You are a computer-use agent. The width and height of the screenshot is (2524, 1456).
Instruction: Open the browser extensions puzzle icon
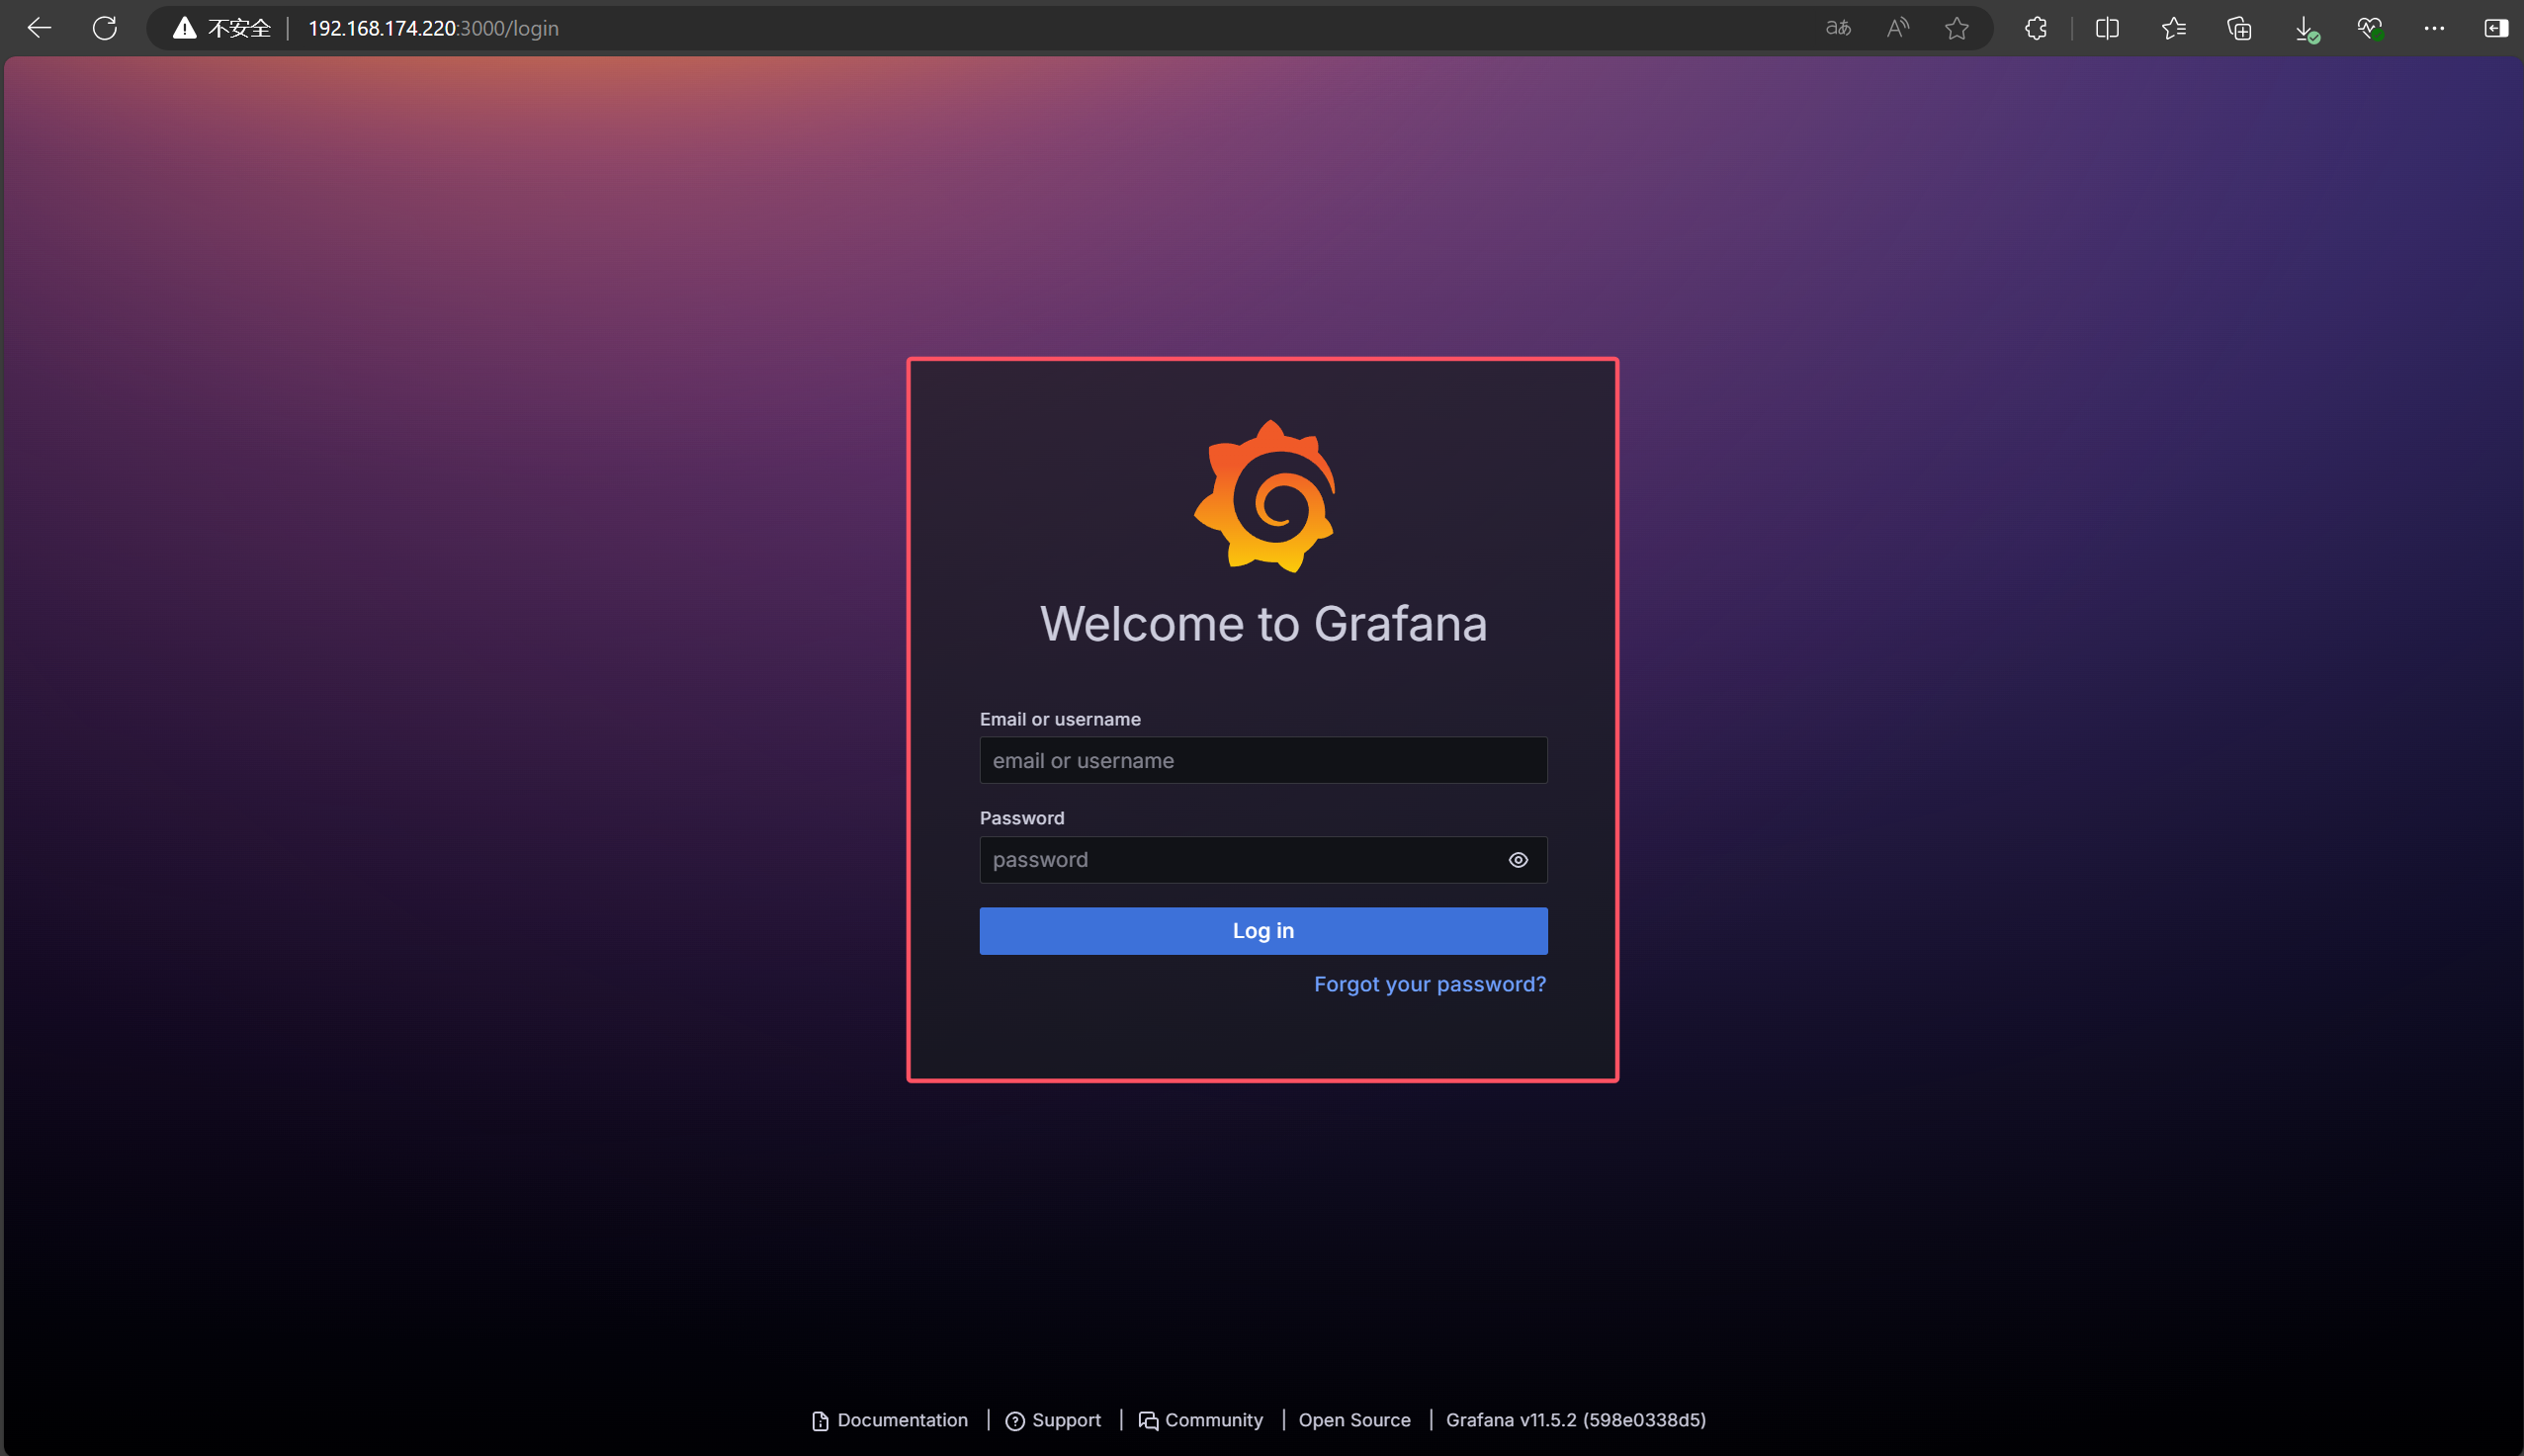2036,28
